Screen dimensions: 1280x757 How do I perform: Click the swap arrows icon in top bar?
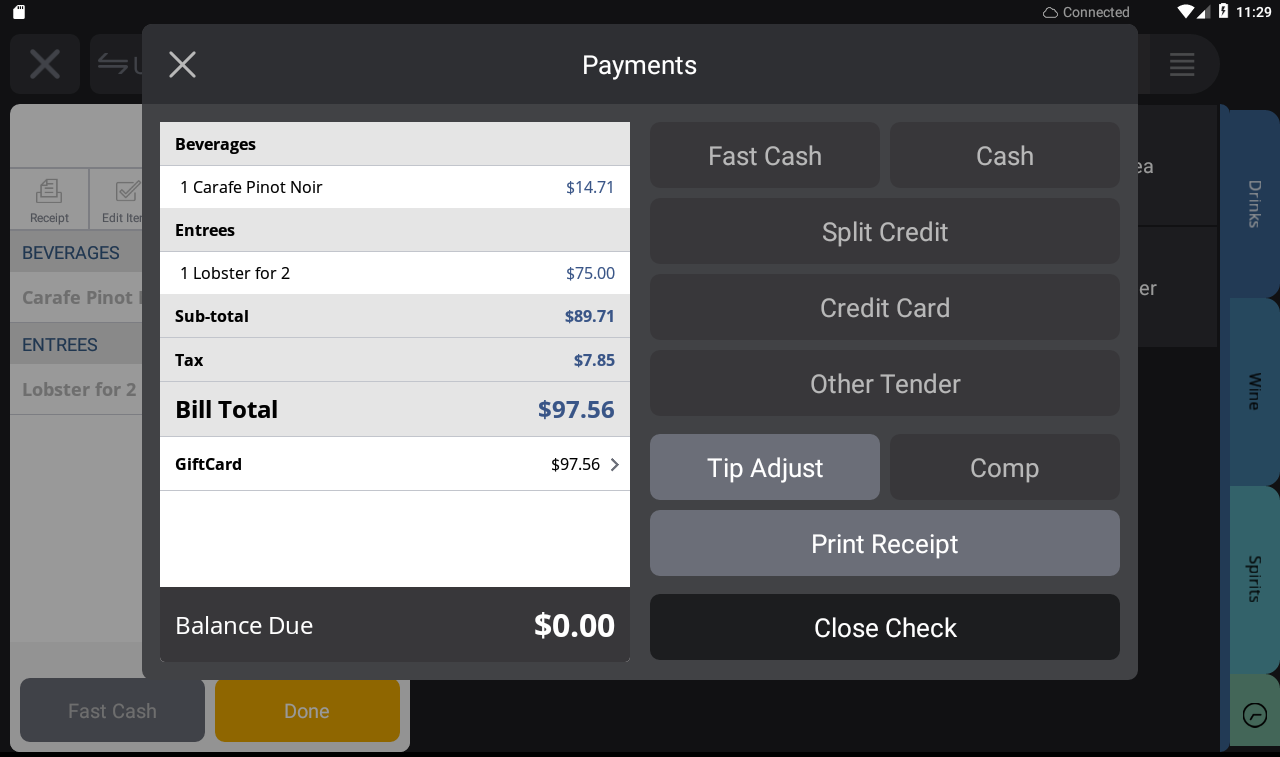tap(113, 65)
